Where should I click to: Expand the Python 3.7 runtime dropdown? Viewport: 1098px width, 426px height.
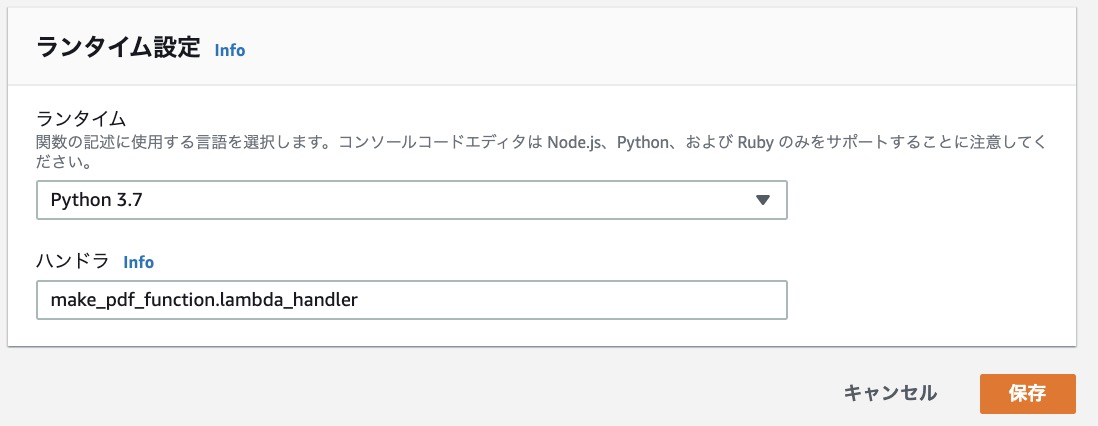tap(411, 199)
